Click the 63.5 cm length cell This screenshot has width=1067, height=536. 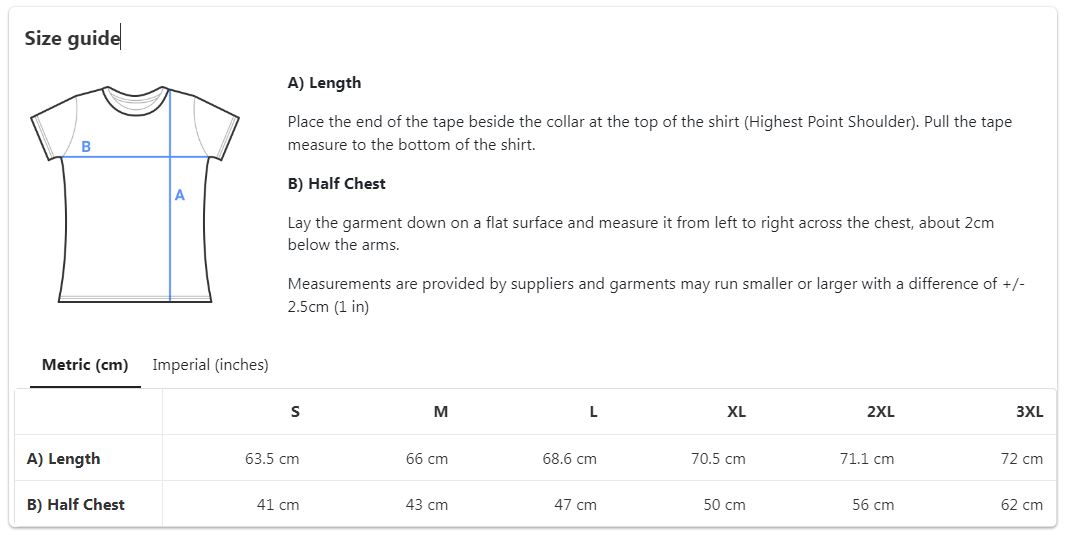point(272,458)
